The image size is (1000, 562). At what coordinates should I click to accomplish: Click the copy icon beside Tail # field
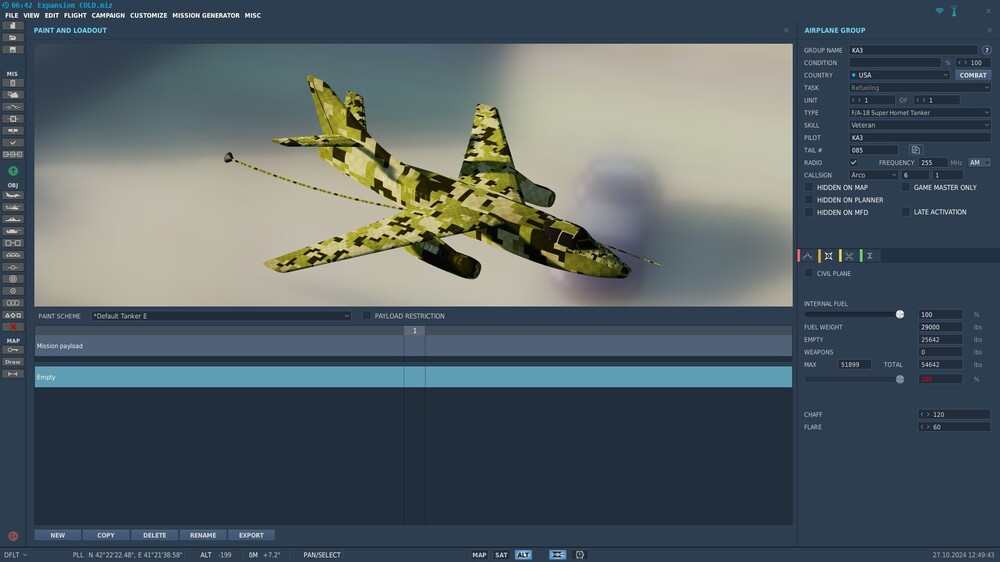[x=915, y=150]
